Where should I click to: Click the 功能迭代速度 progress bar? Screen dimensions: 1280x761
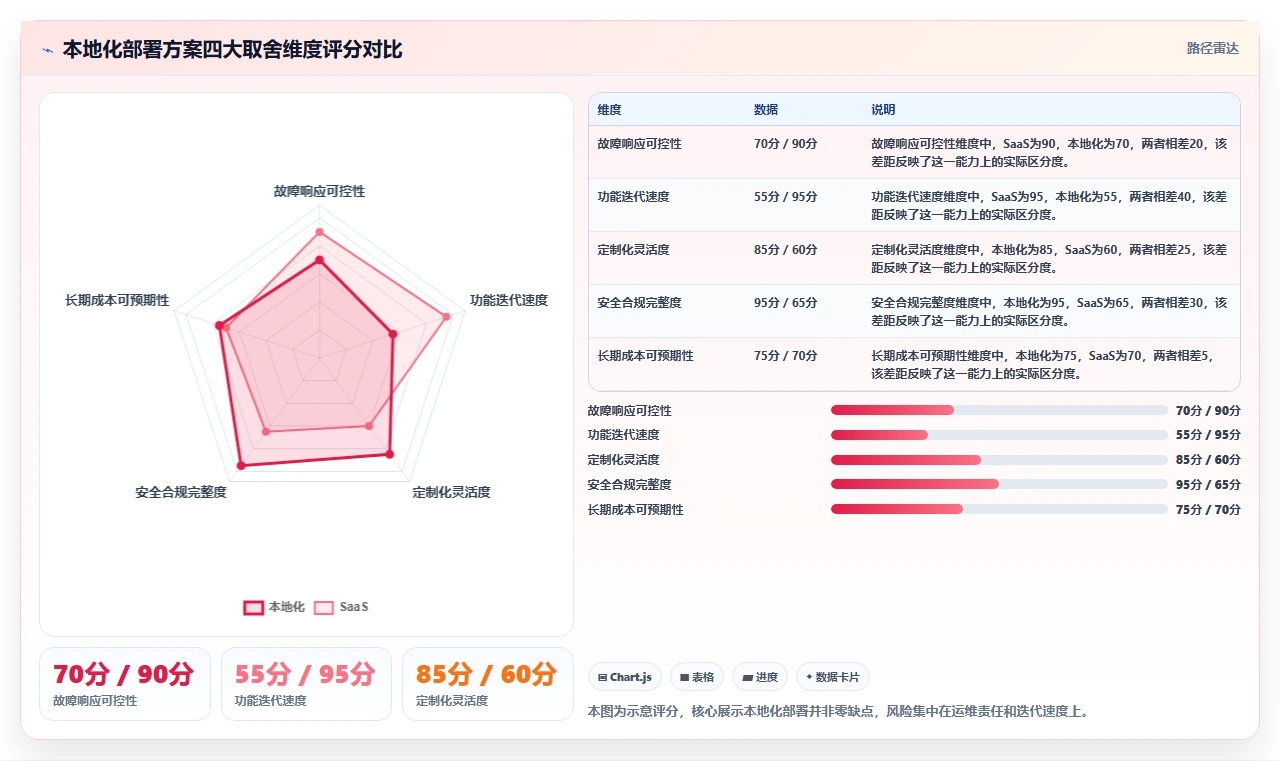[999, 435]
